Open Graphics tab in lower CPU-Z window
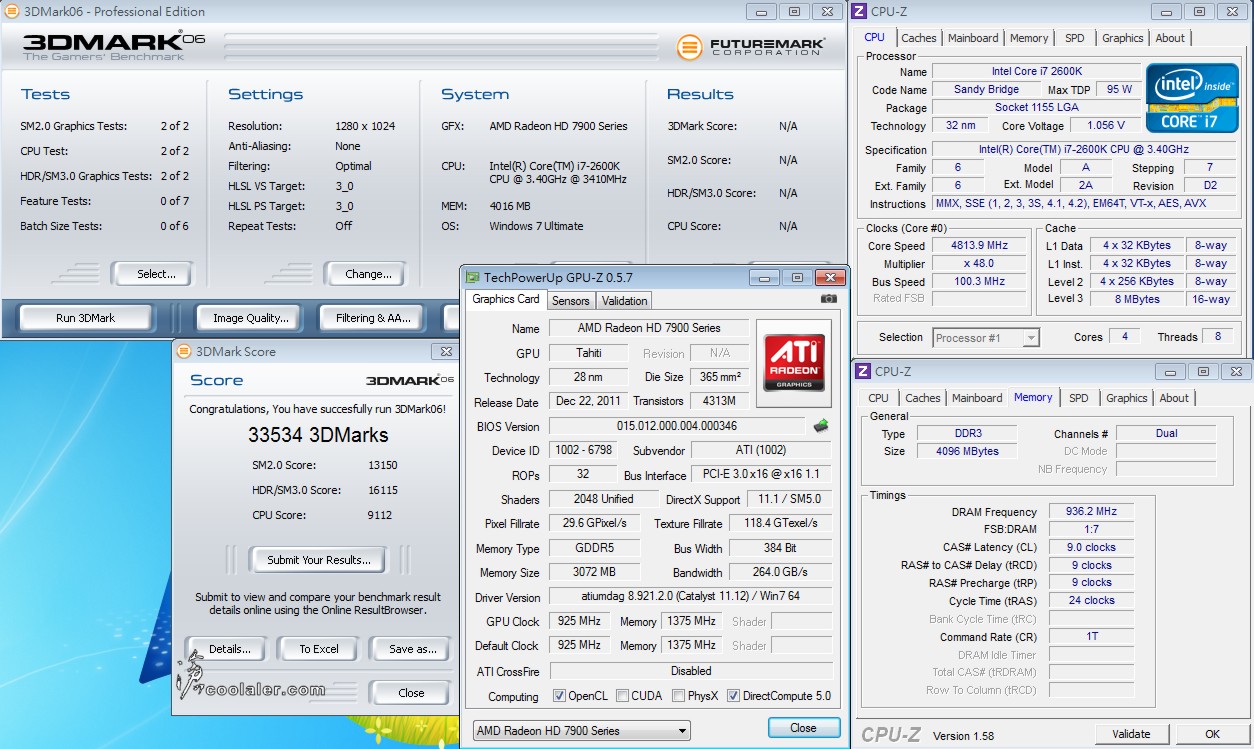The width and height of the screenshot is (1254, 749). coord(1127,398)
